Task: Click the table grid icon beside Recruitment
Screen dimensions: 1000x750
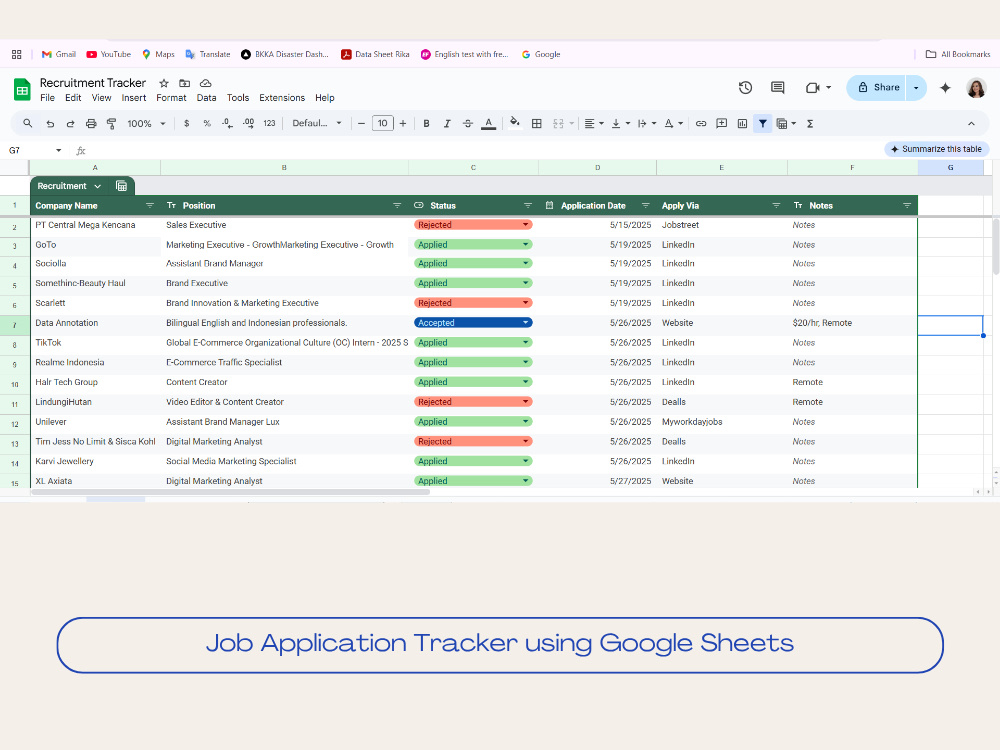Action: tap(121, 186)
